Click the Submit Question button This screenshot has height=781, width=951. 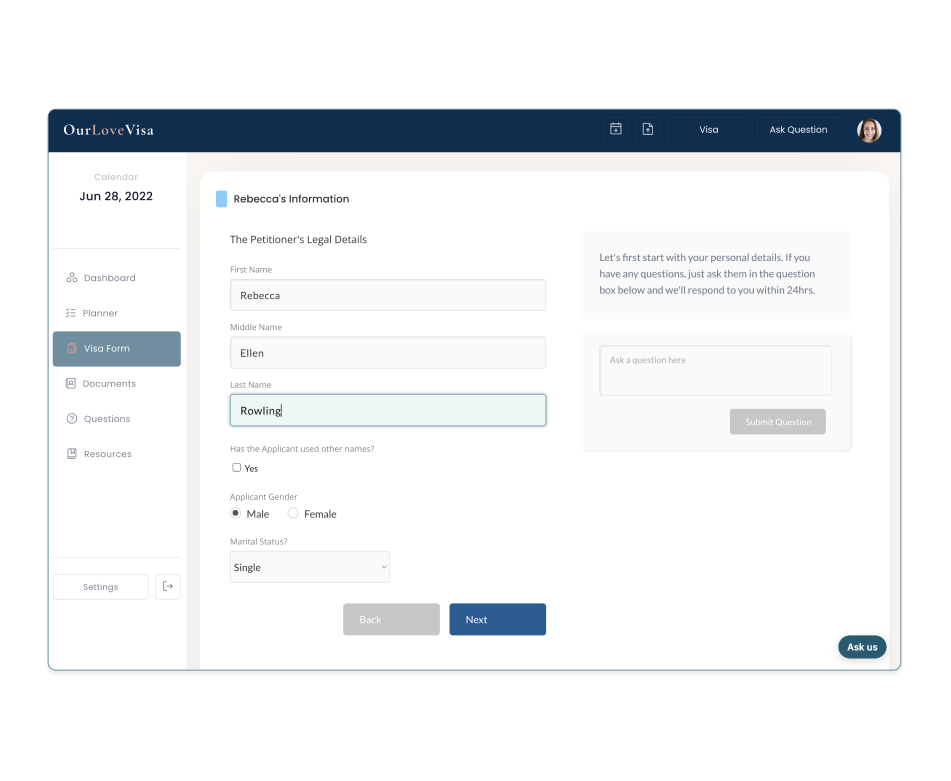click(x=778, y=421)
